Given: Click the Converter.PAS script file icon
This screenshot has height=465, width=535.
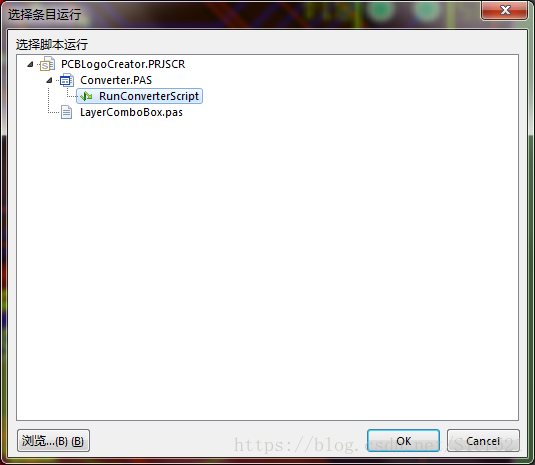Looking at the screenshot, I should [x=67, y=80].
